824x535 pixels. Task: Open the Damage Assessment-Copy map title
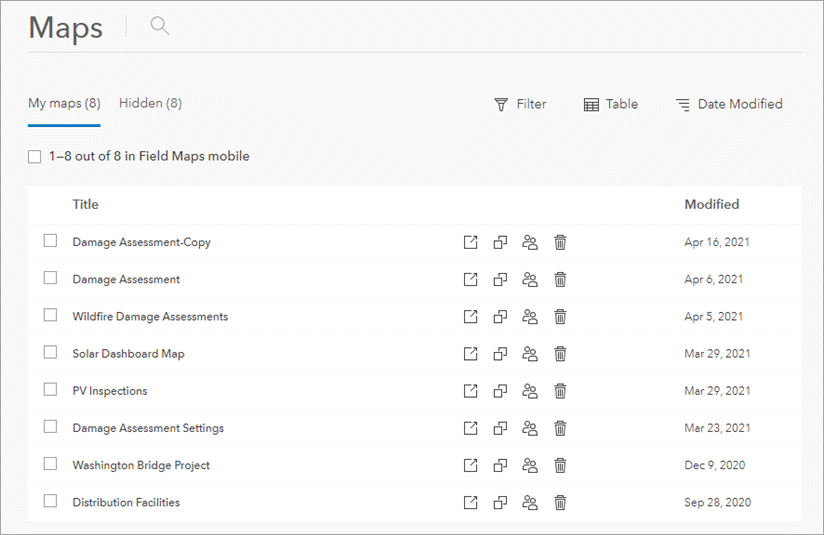[x=141, y=242]
